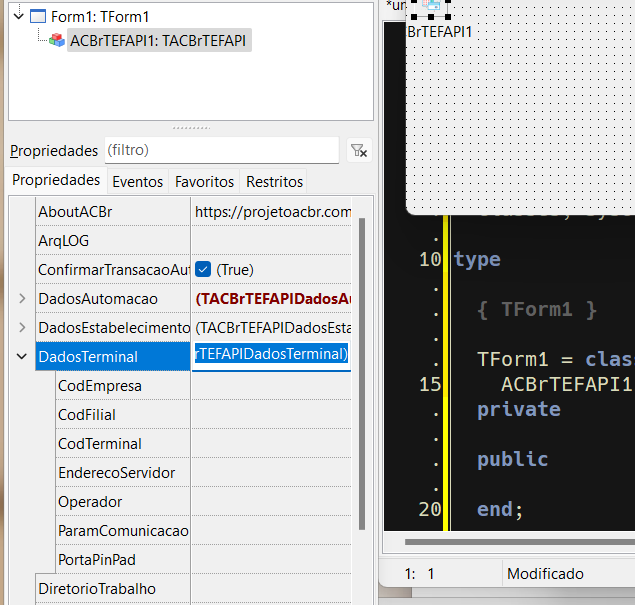
Task: Click the 1: 1 cursor position in status bar
Action: (419, 574)
